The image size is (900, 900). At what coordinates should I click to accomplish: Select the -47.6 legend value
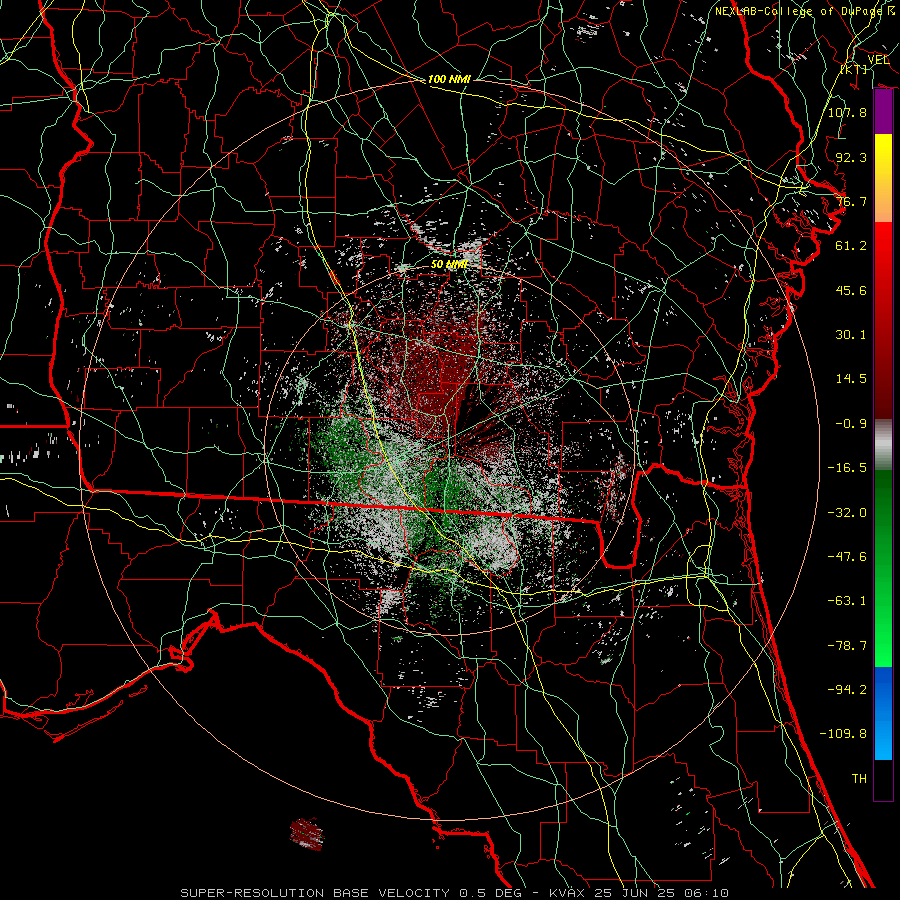click(847, 556)
